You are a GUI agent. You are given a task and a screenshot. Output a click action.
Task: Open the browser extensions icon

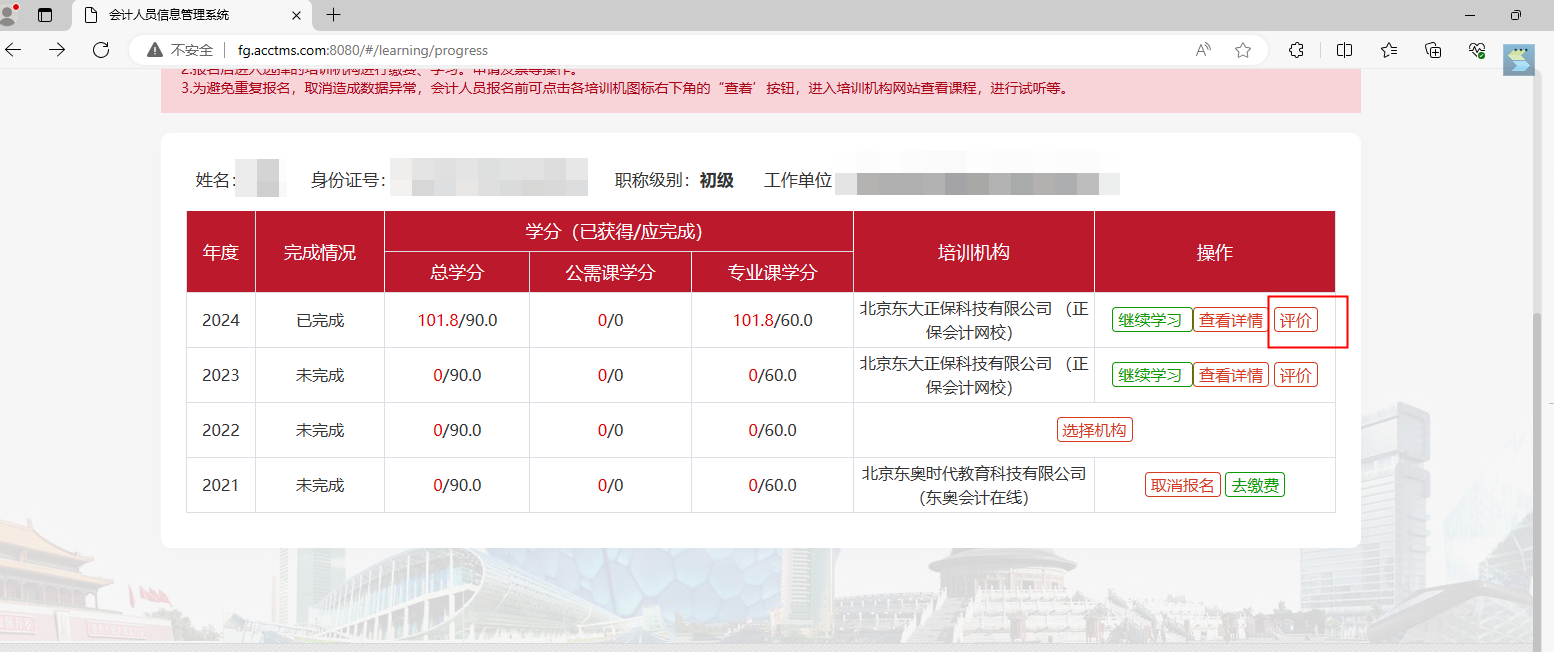tap(1296, 50)
